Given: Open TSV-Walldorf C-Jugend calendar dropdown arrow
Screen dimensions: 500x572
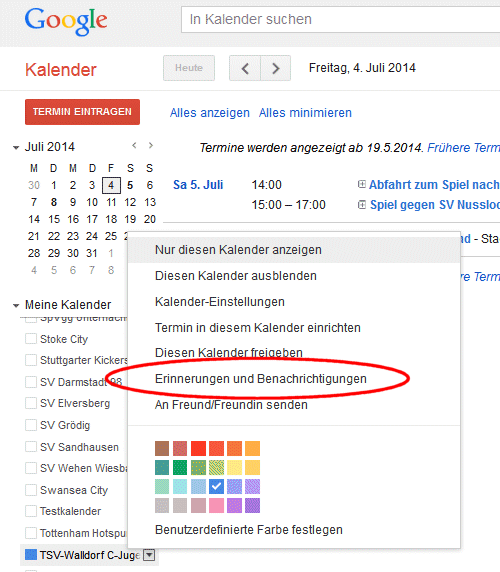Looking at the screenshot, I should pos(149,555).
